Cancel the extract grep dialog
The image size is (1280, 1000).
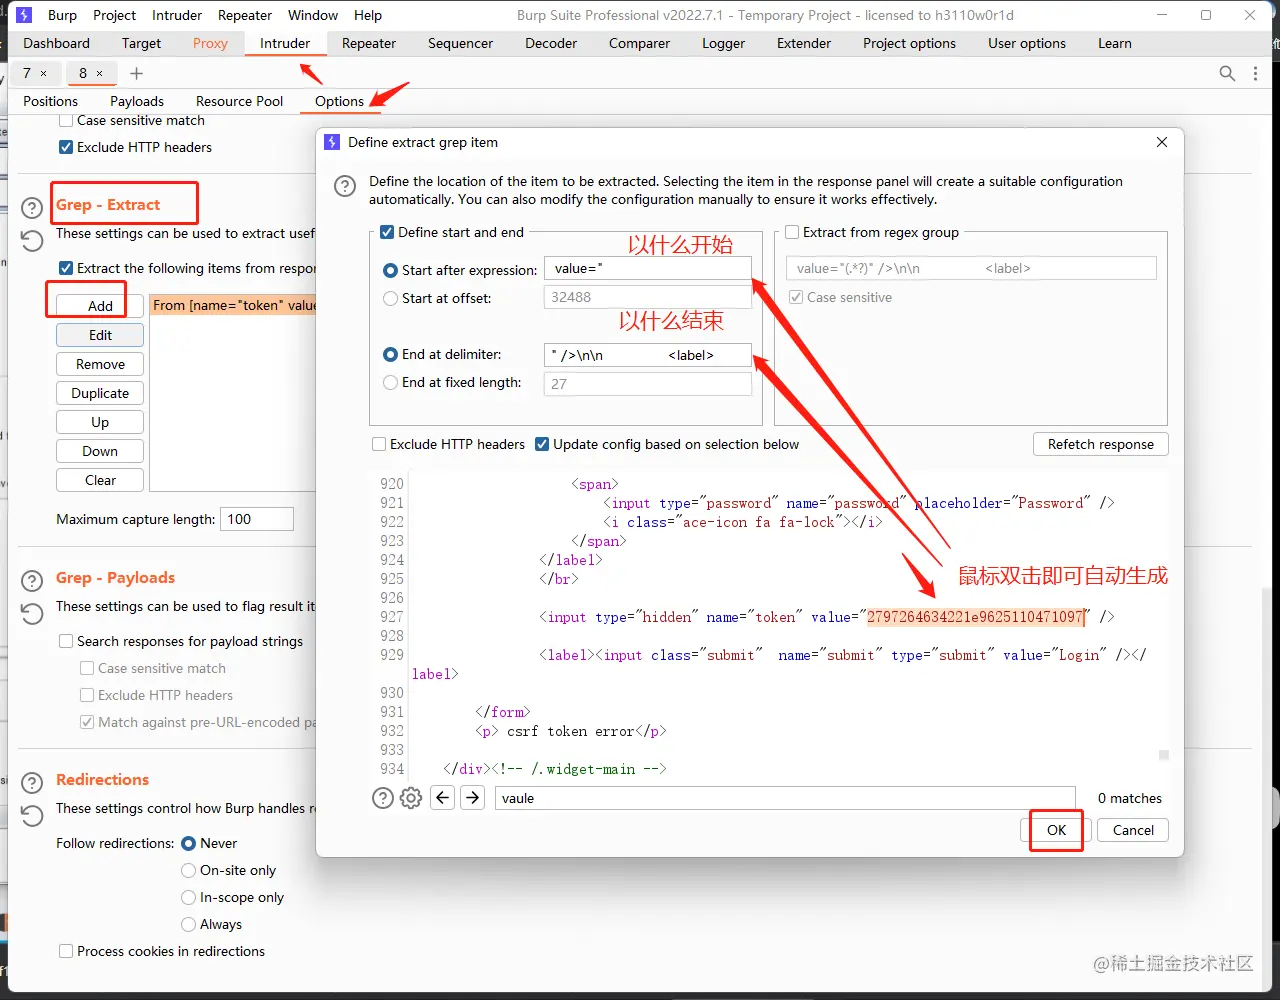1133,830
